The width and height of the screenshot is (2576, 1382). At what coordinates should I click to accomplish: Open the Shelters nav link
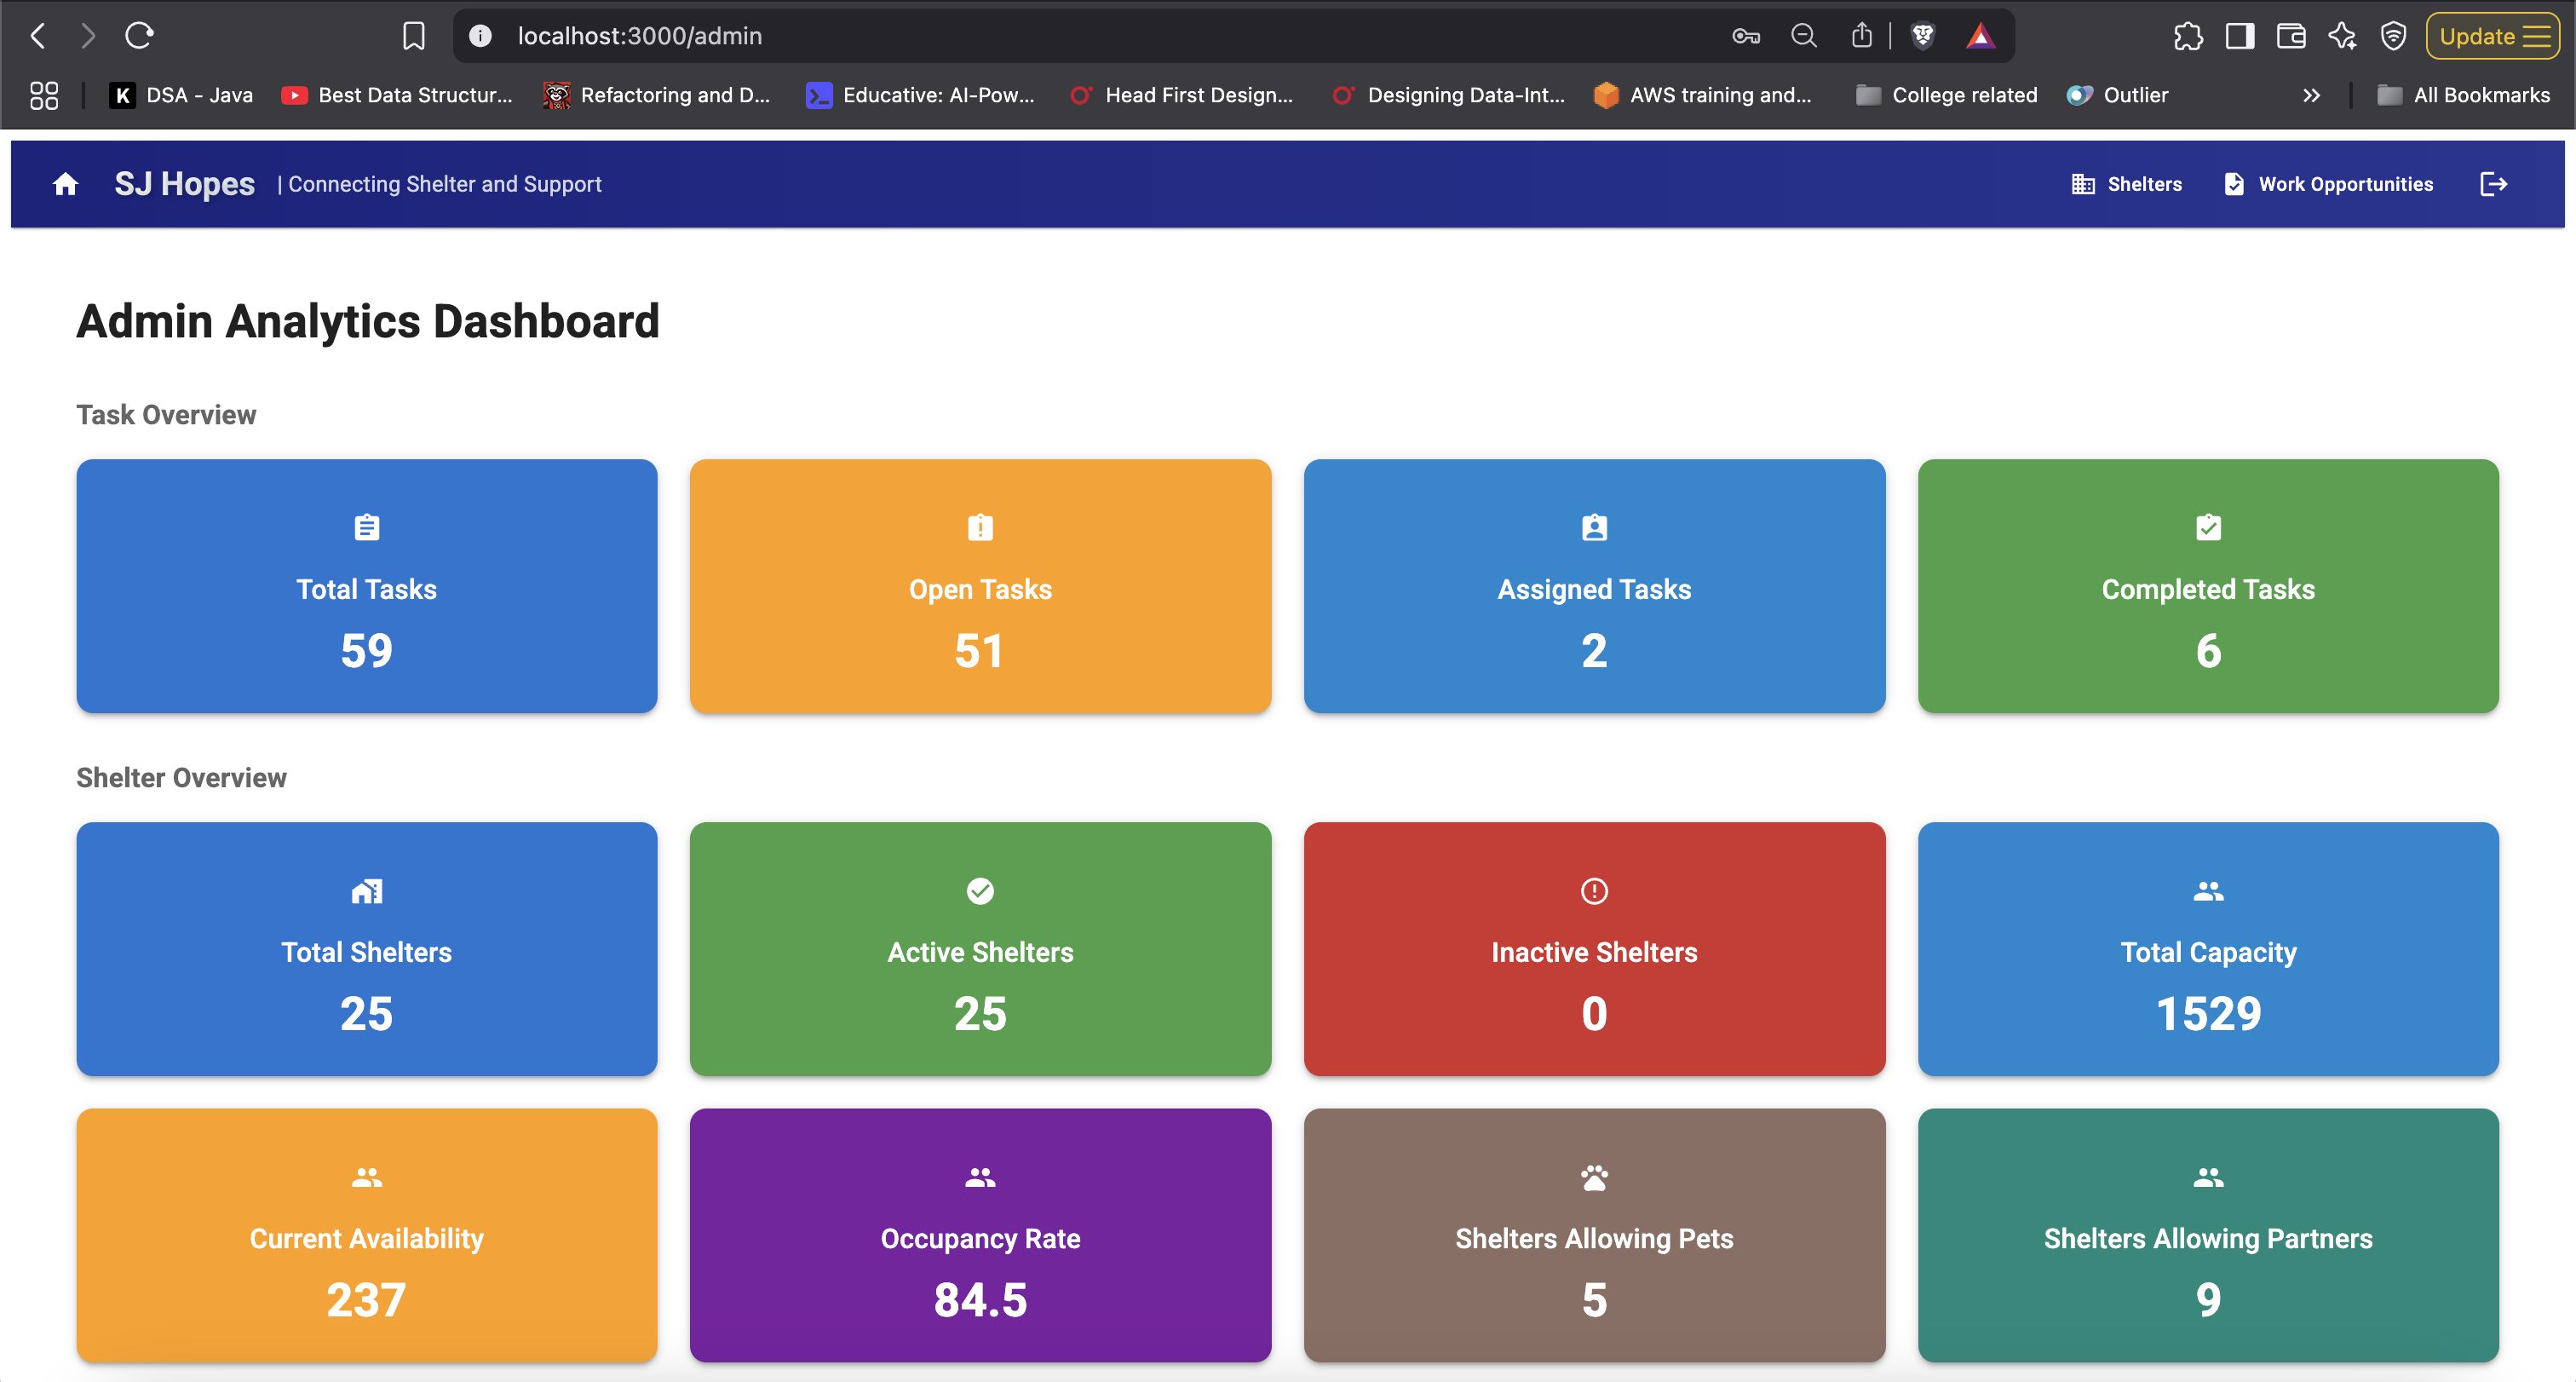(2127, 184)
